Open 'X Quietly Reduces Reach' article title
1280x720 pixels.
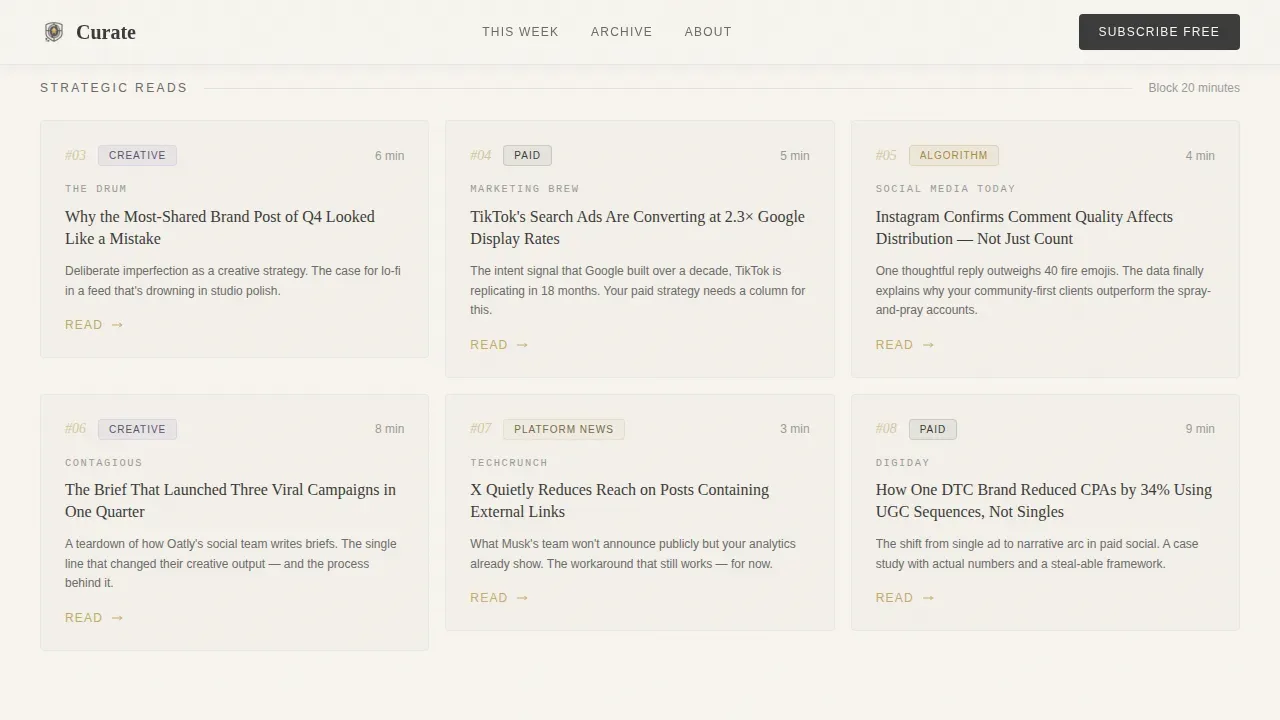[619, 501]
